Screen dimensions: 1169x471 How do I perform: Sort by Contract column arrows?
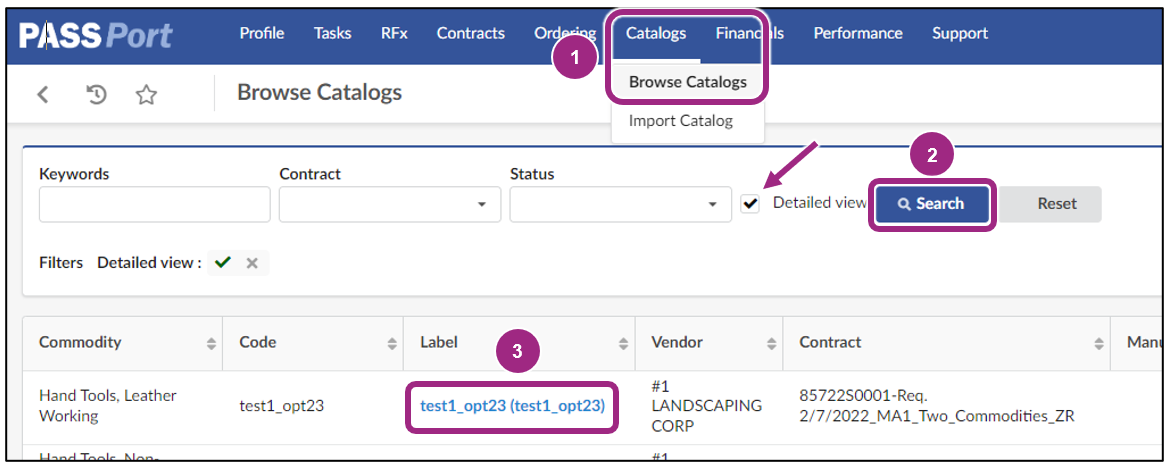pos(1099,344)
